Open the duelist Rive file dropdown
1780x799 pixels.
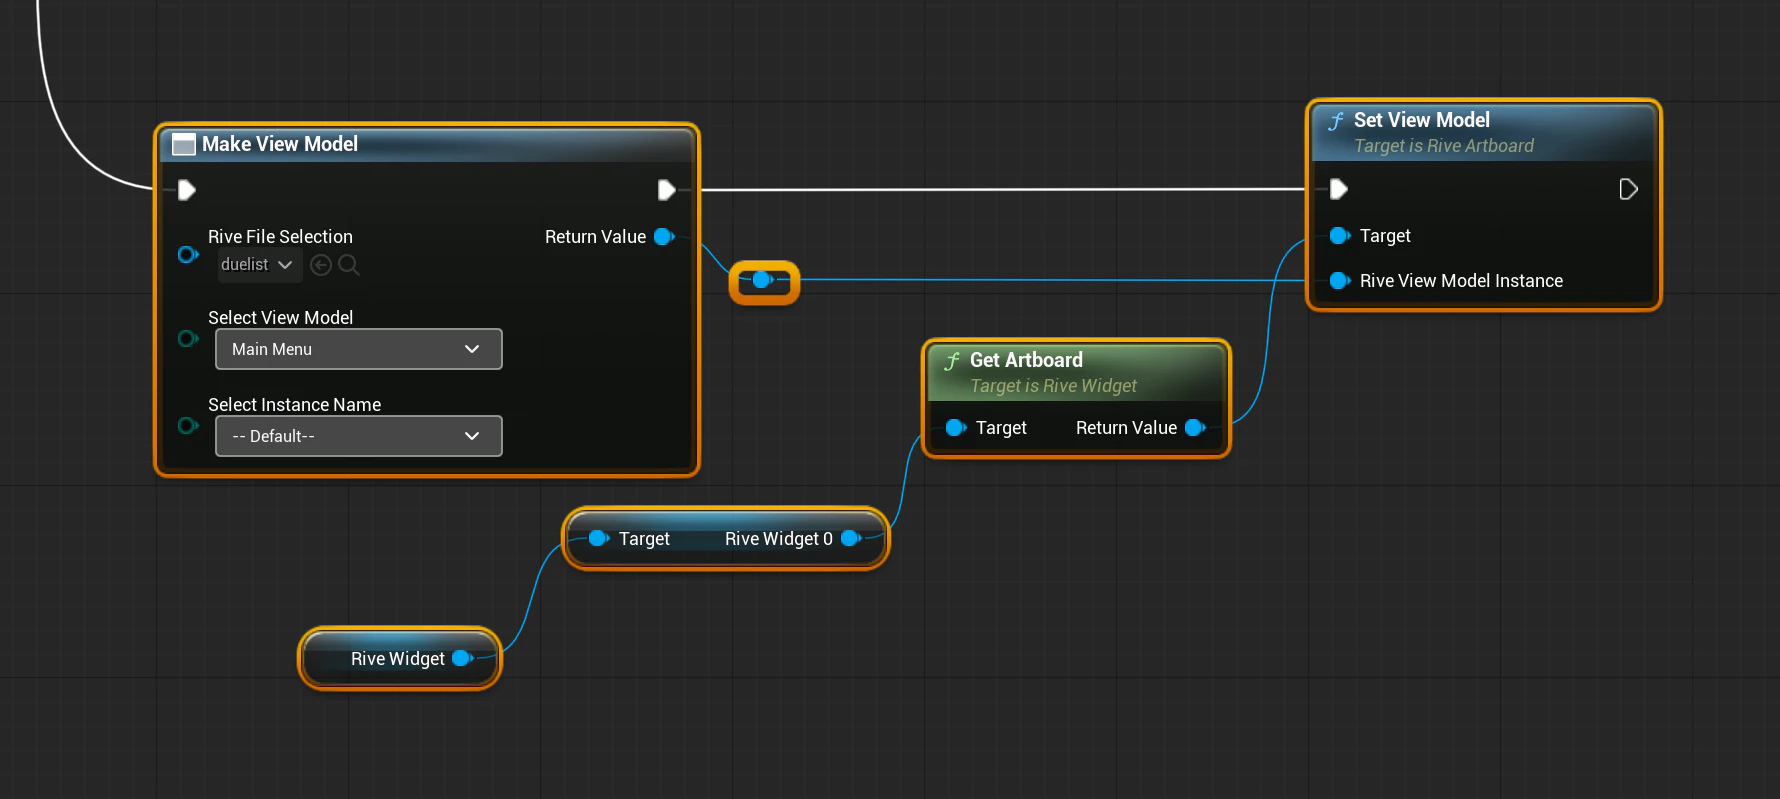coord(258,265)
